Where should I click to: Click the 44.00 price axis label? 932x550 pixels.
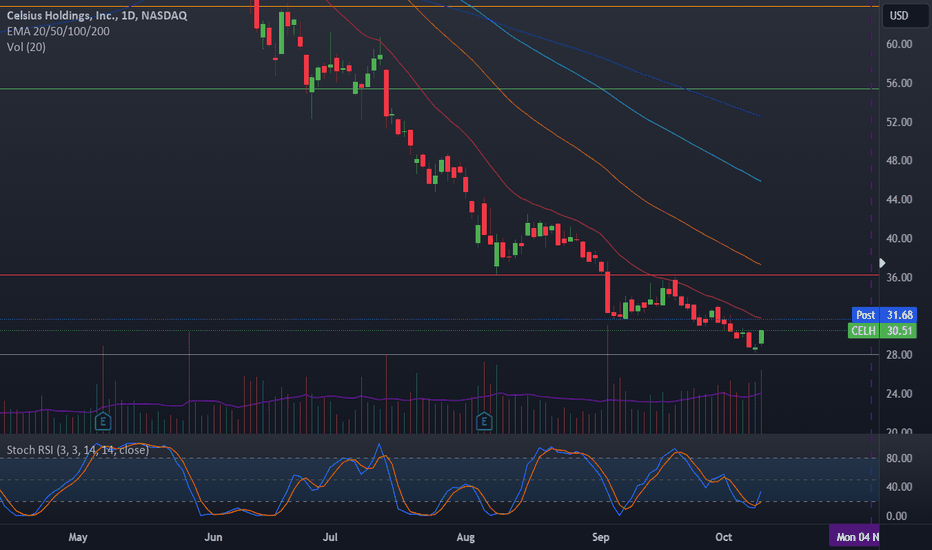(x=899, y=200)
